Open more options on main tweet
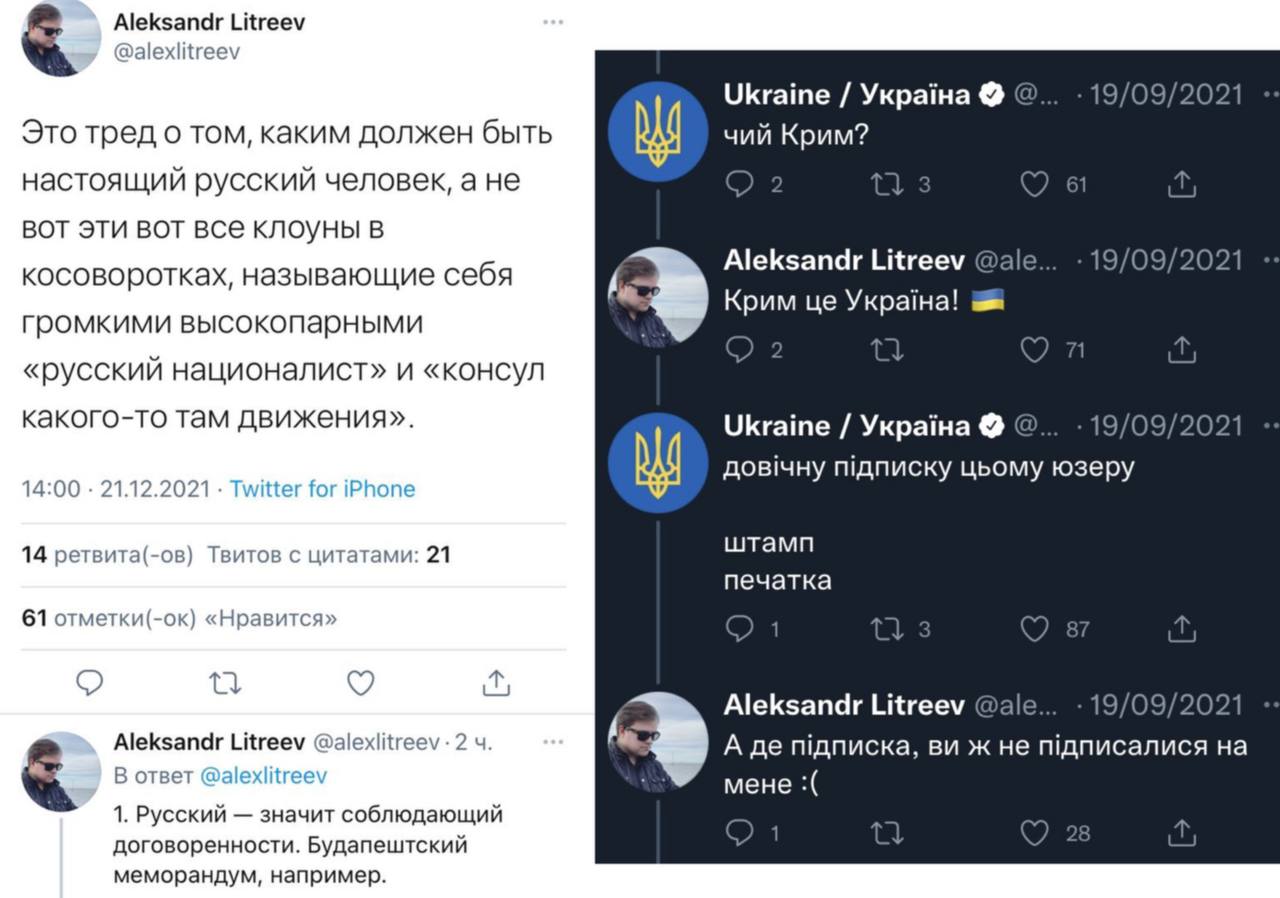 (x=553, y=22)
